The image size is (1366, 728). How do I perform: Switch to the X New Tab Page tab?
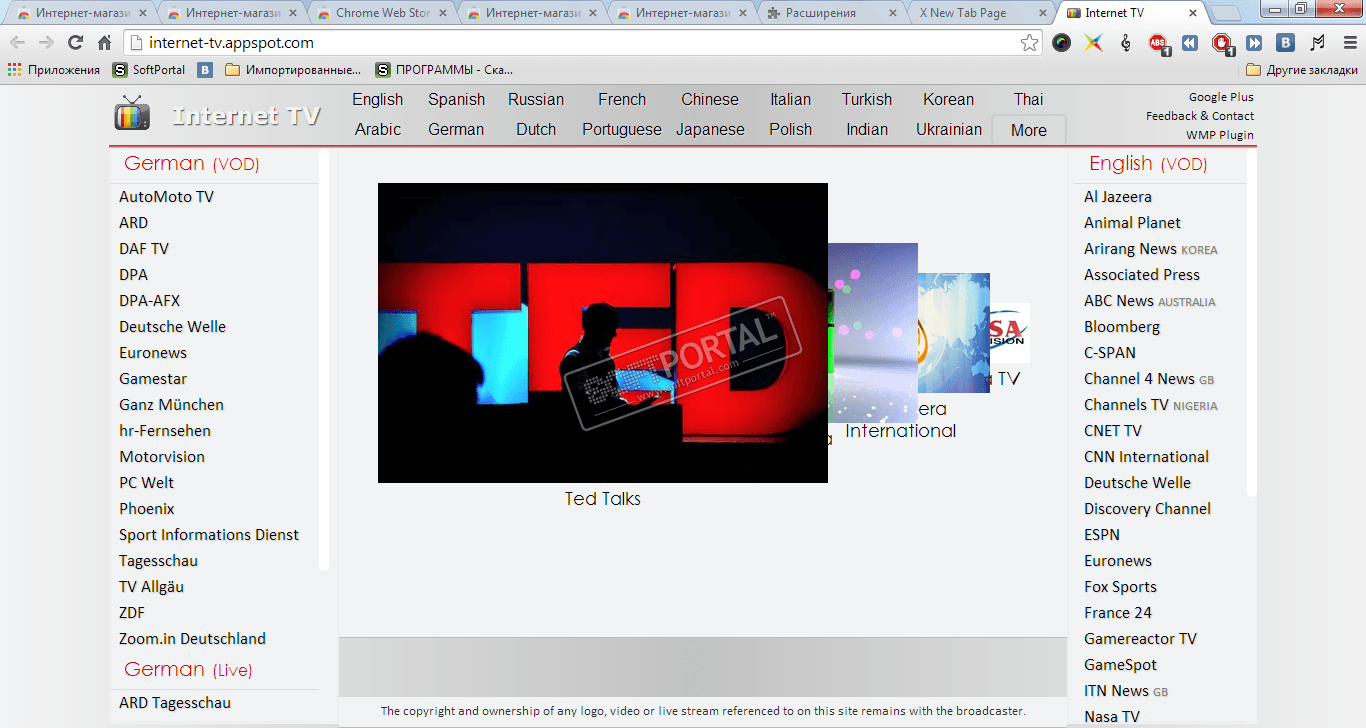[983, 13]
